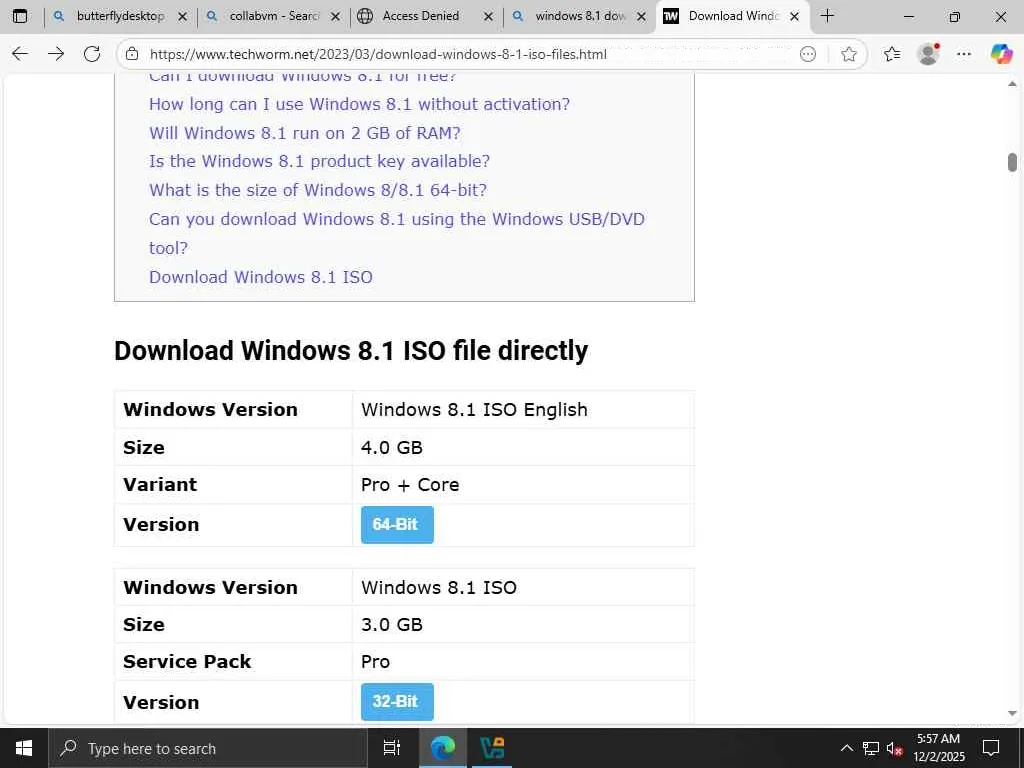Click the scrollbar up arrow
The width and height of the screenshot is (1024, 768).
pyautogui.click(x=1012, y=84)
